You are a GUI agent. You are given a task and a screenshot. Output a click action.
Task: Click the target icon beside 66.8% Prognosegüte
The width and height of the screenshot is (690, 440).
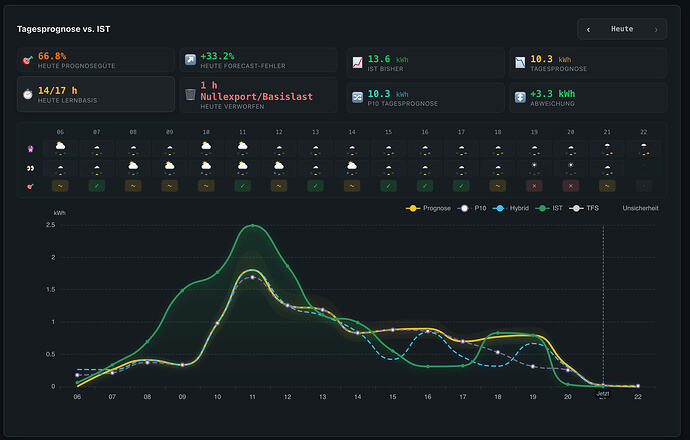27,60
